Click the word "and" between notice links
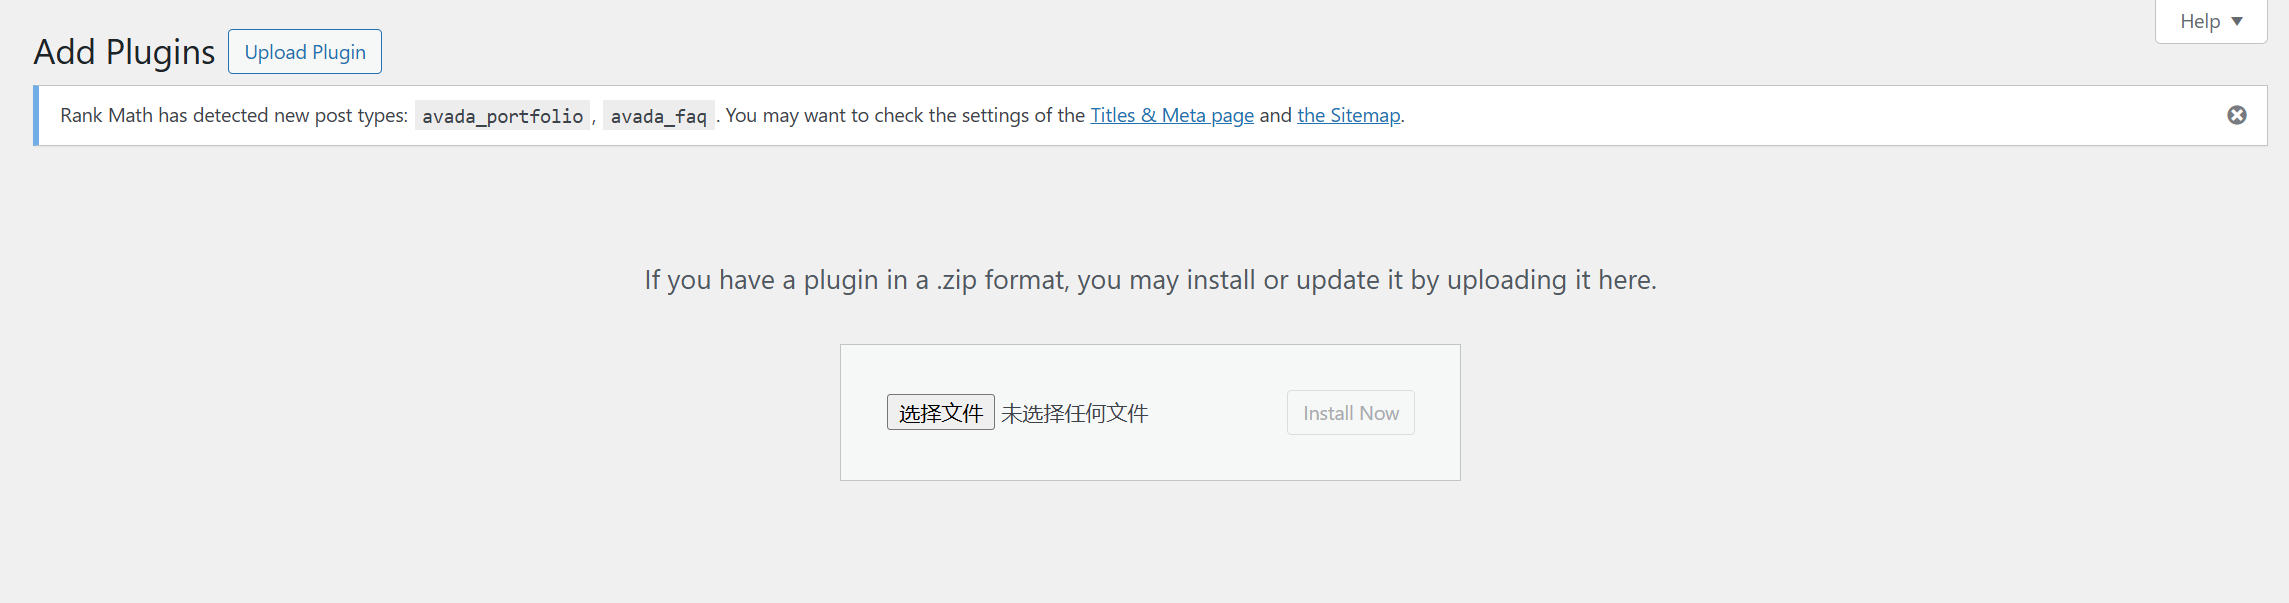The height and width of the screenshot is (603, 2289). click(1275, 115)
